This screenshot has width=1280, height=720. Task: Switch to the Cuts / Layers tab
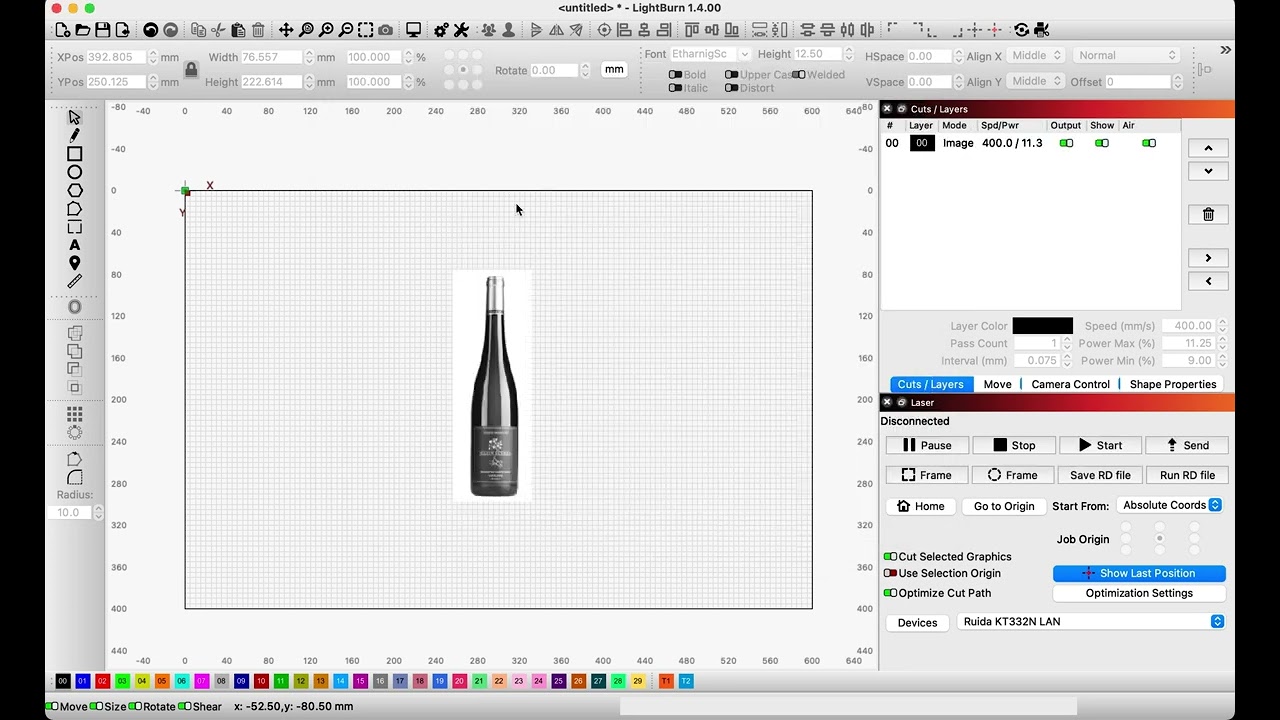click(x=930, y=384)
